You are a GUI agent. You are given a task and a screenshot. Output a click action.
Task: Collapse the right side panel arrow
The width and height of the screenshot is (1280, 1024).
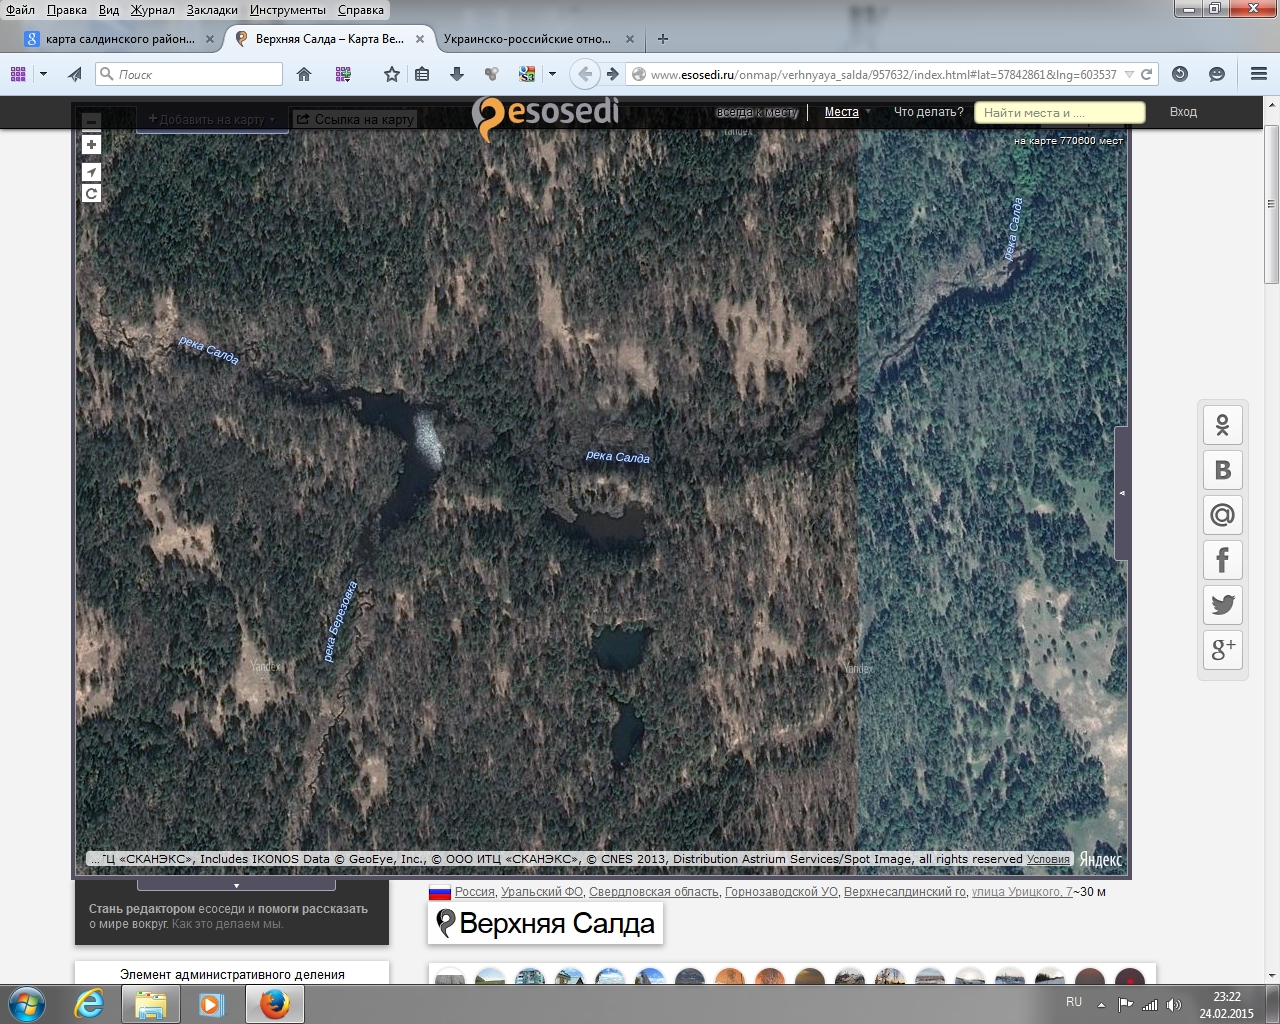point(1122,493)
